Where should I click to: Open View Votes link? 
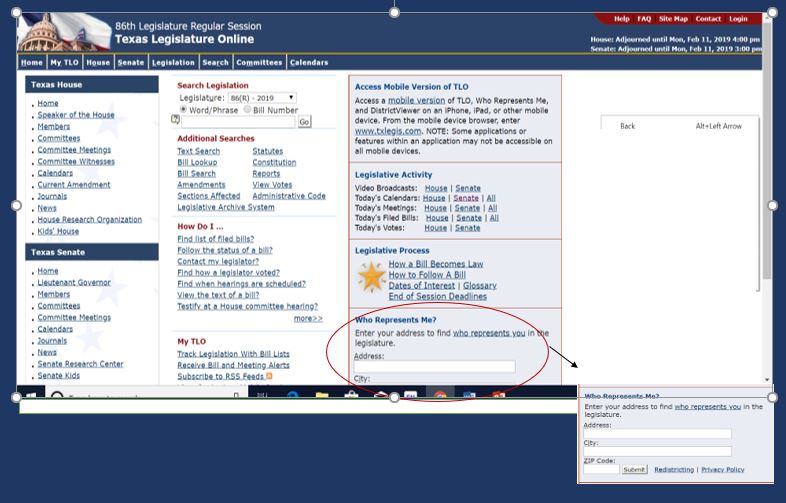tap(272, 185)
